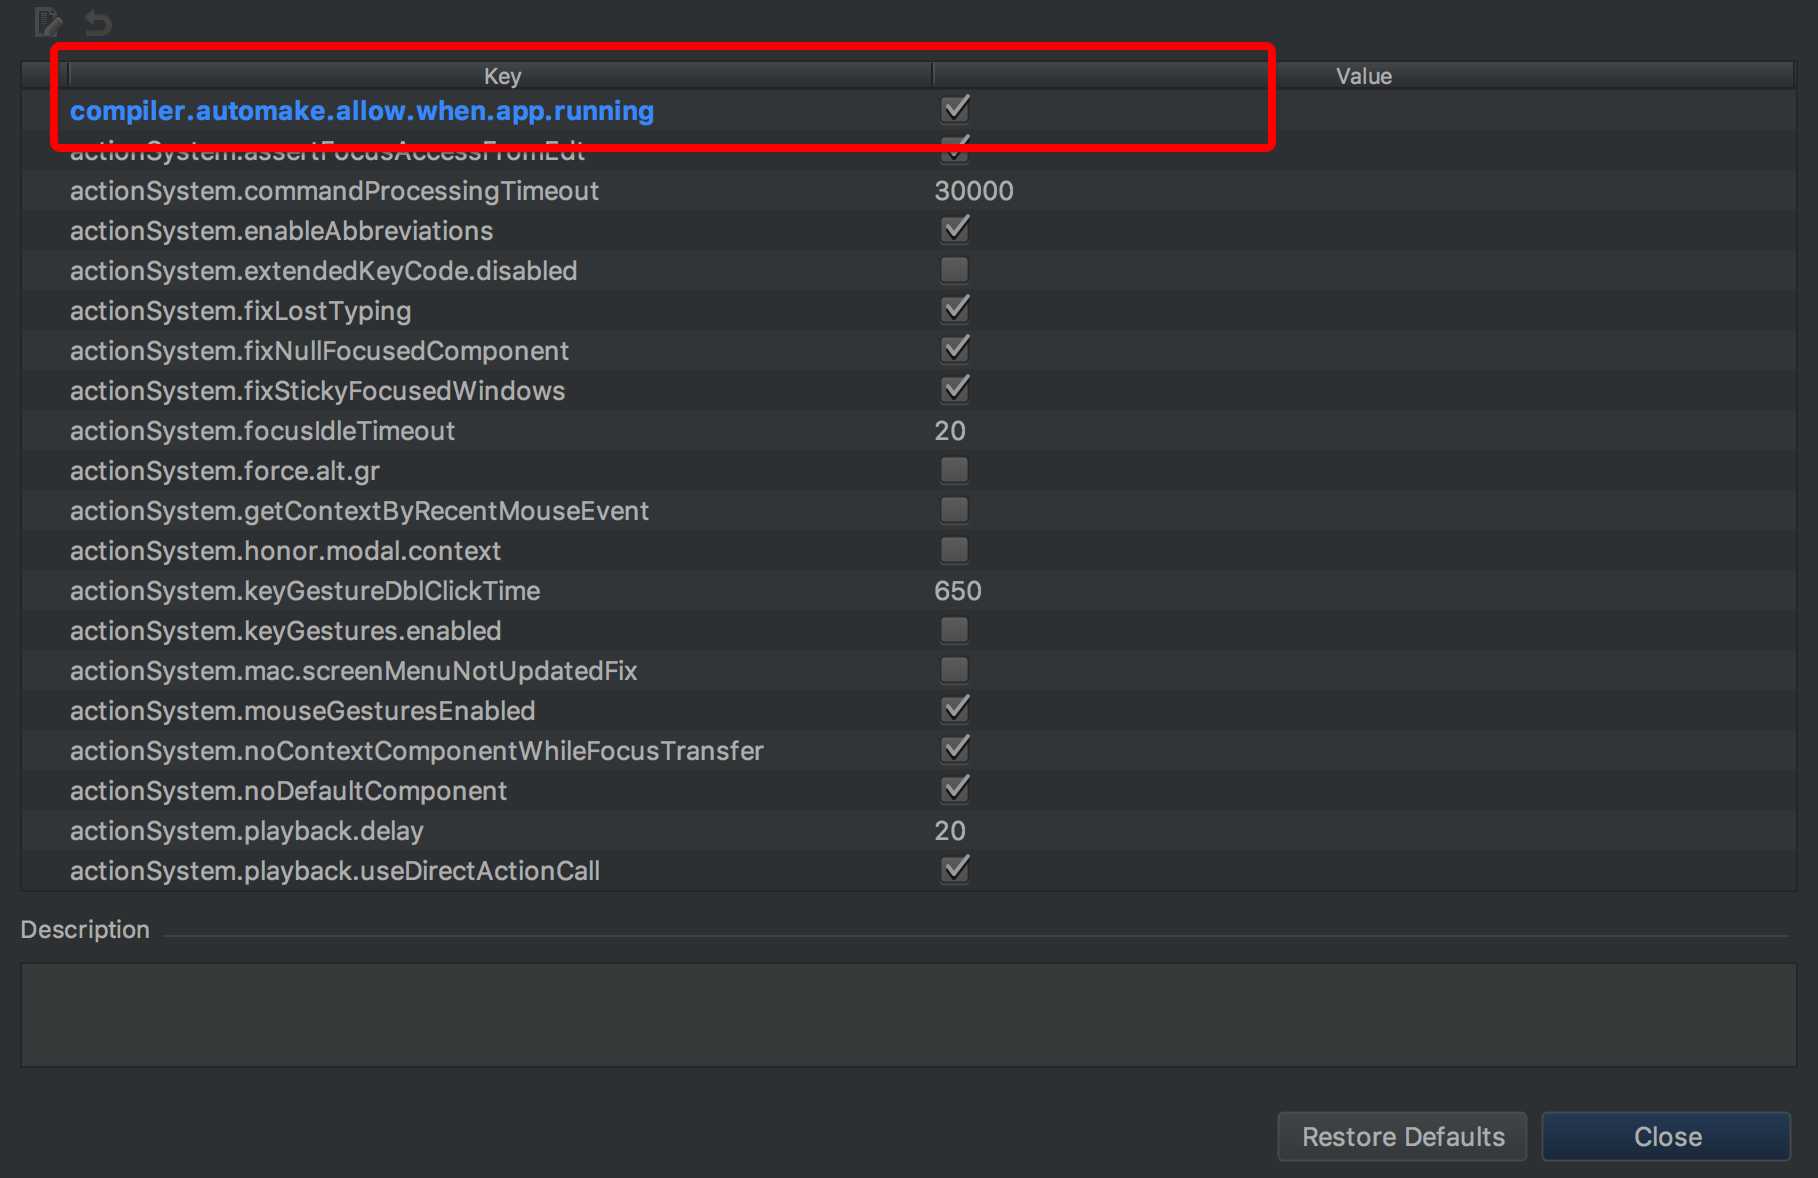Screen dimensions: 1818x1178
Task: Enable actionSystem.honor.modal.context checkbox
Action: [955, 550]
